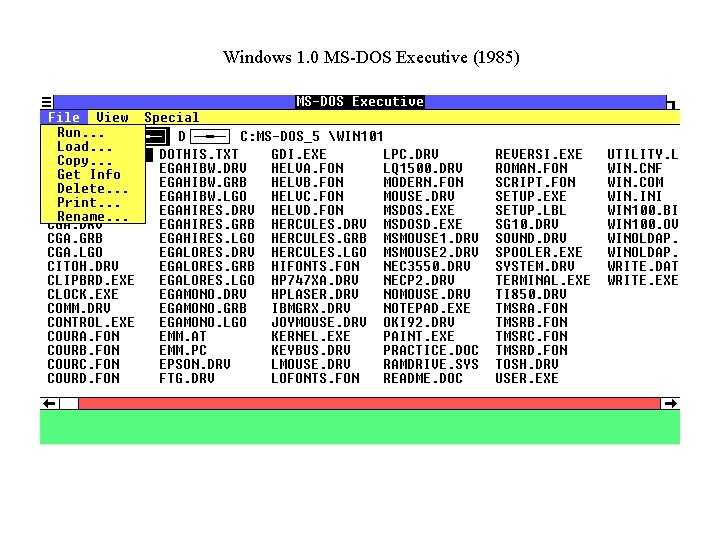
Task: Select the file CONTROL.EXE
Action: (91, 322)
